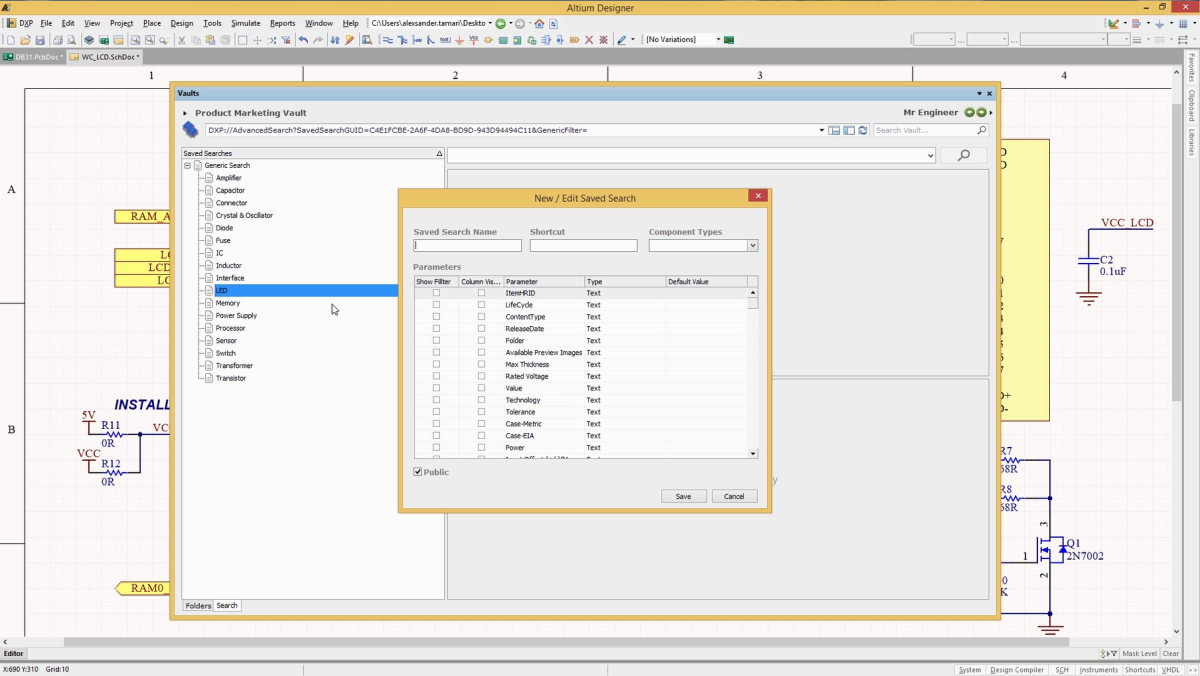1200x676 pixels.
Task: Click Vaults green back arrow near Mr Engineer
Action: click(970, 113)
